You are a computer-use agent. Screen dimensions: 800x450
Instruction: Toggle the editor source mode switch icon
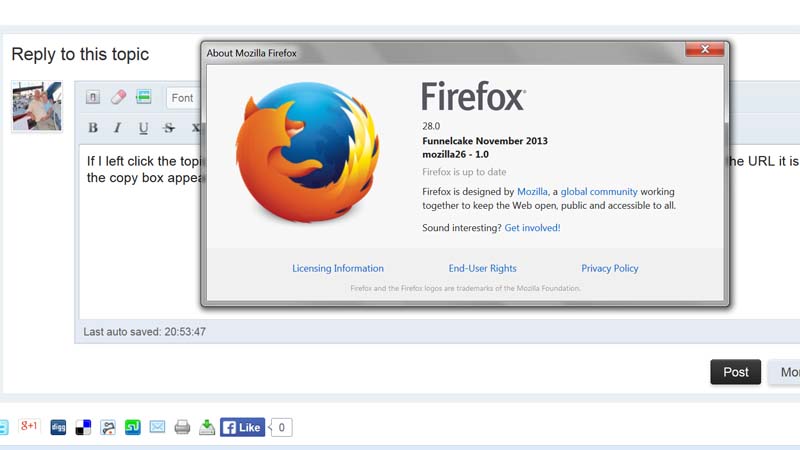click(93, 97)
